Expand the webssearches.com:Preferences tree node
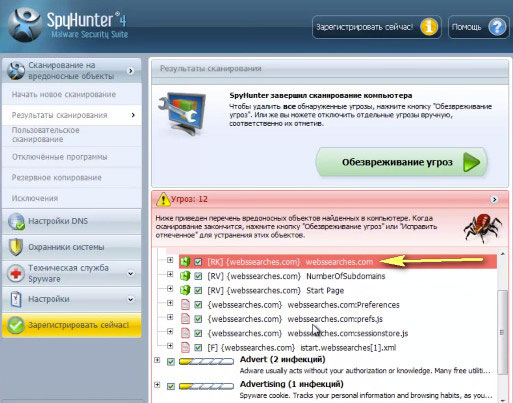This screenshot has width=513, height=403. [x=170, y=303]
